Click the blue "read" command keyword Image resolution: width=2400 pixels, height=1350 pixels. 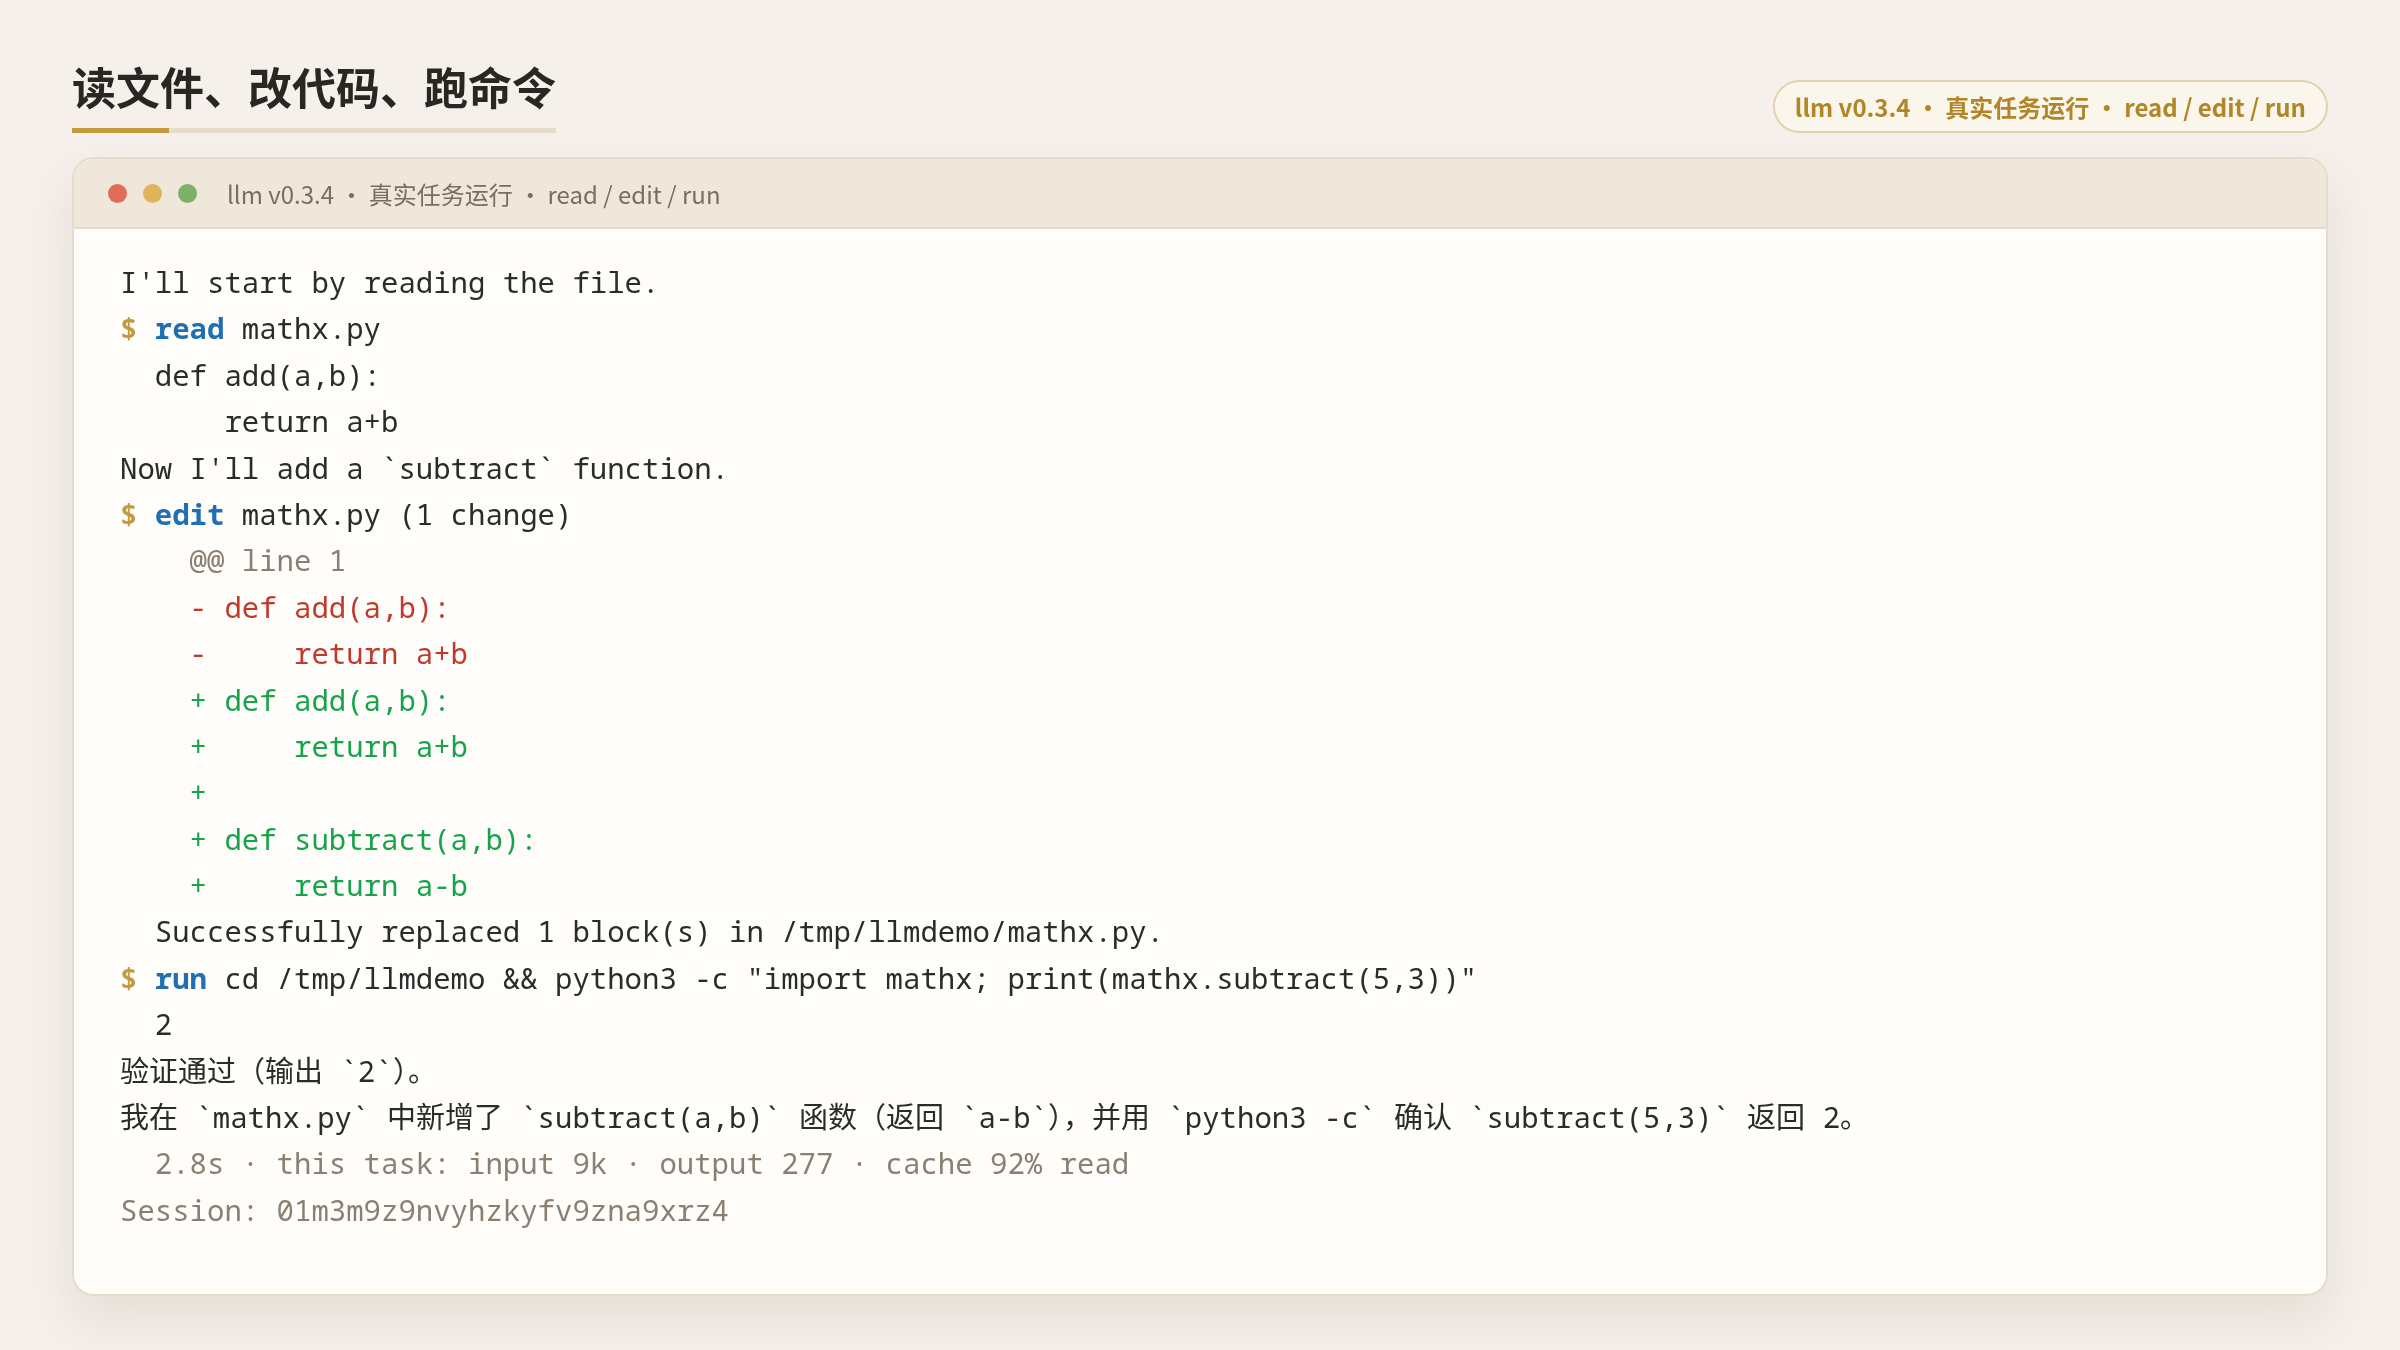point(189,330)
